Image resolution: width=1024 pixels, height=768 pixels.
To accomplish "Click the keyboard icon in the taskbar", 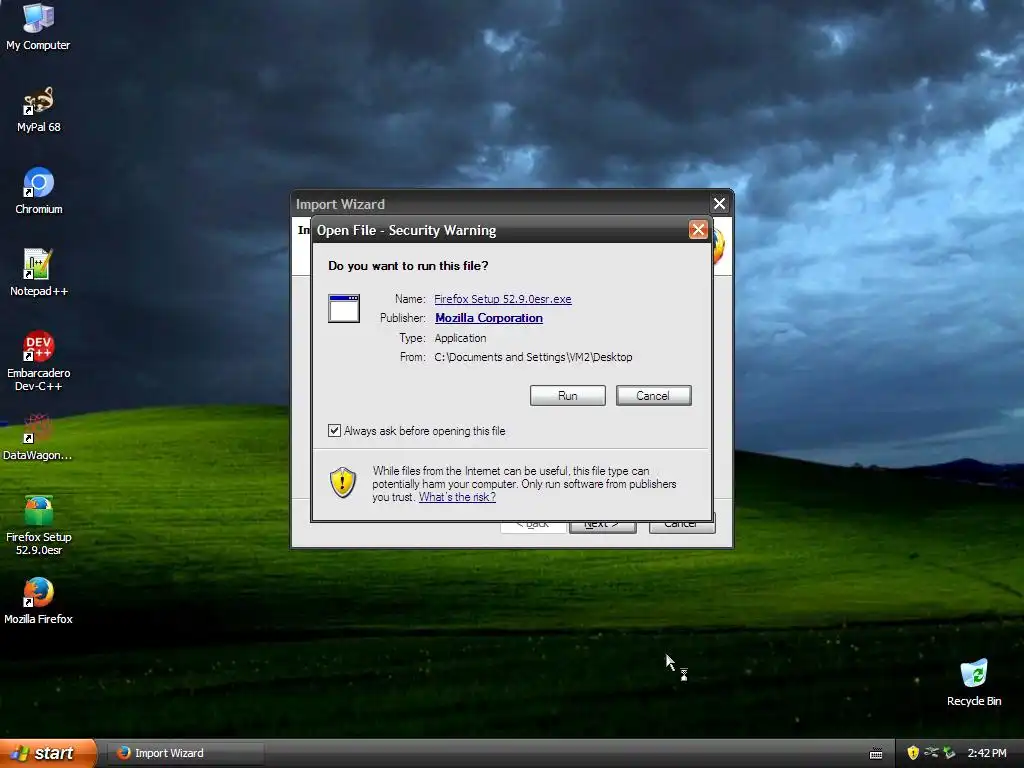I will [876, 754].
